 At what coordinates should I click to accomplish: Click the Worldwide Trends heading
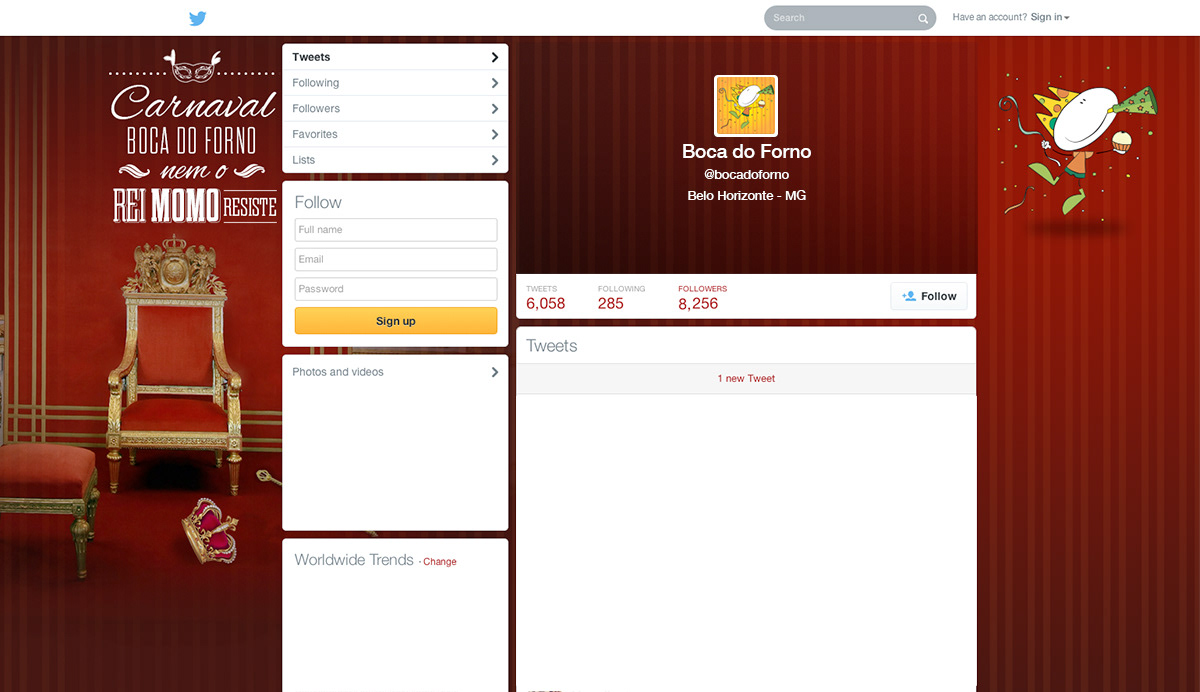point(354,560)
